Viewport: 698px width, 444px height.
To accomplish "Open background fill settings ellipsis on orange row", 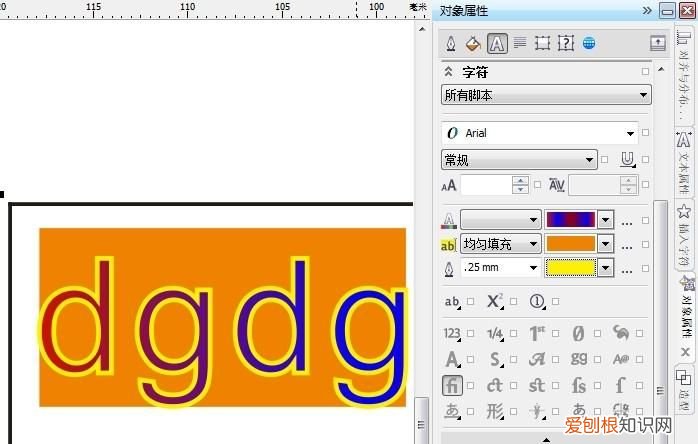I will (x=627, y=247).
